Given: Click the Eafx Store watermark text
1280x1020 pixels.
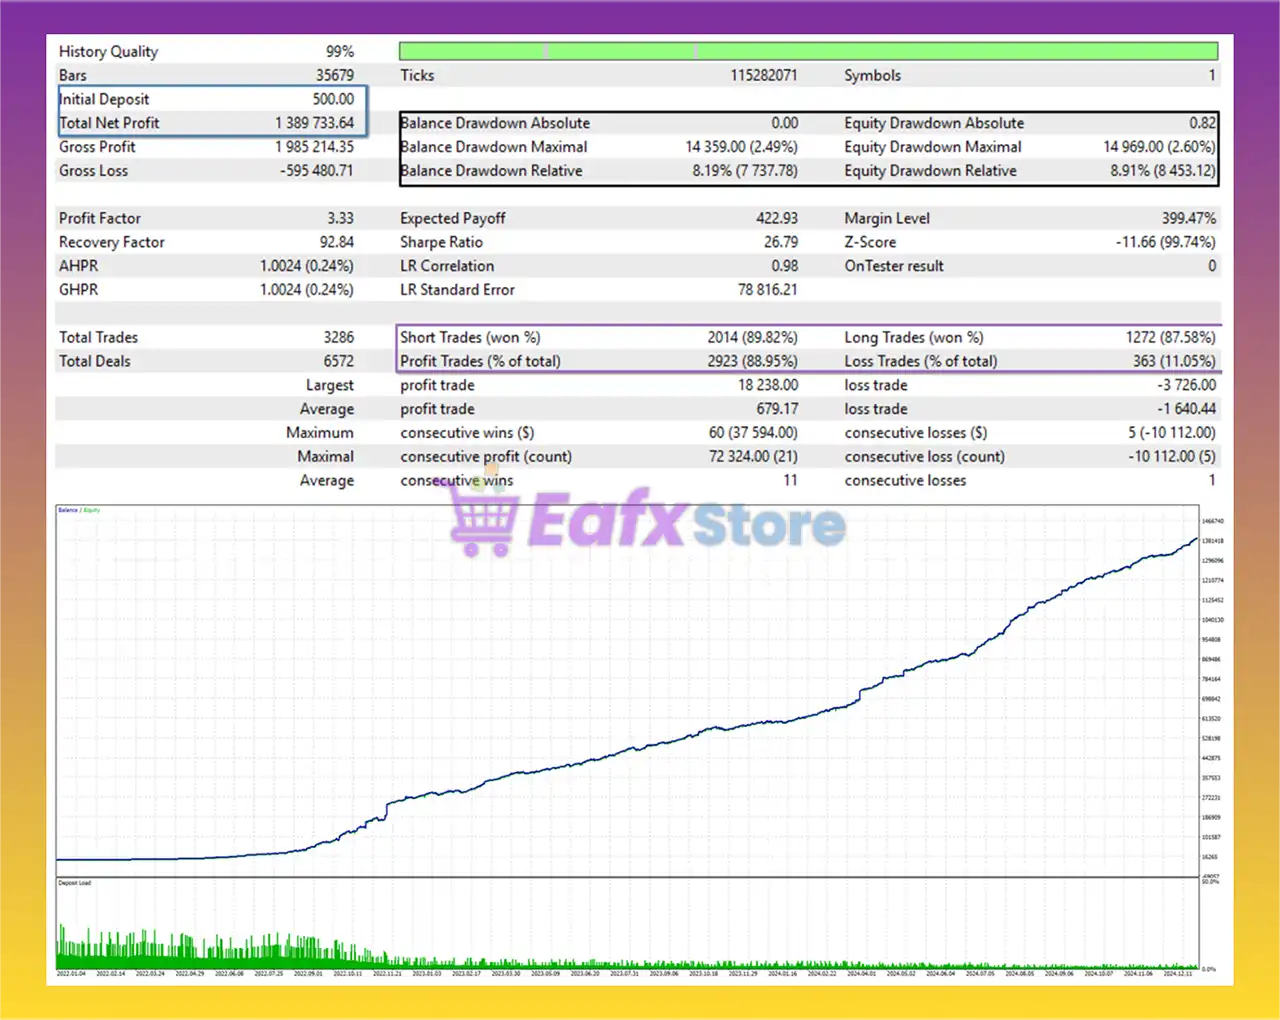Looking at the screenshot, I should 686,522.
